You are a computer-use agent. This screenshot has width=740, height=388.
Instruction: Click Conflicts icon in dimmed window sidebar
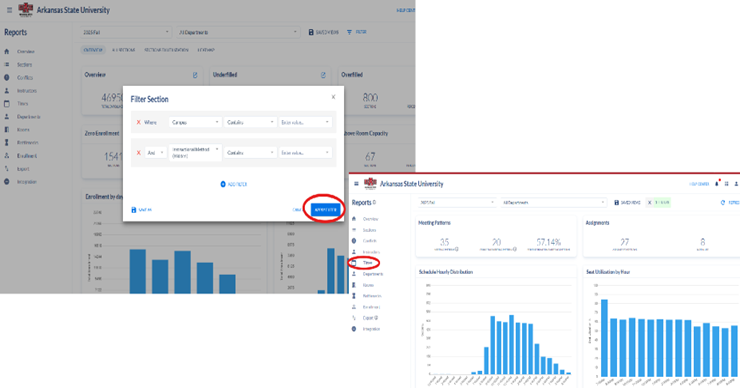pos(7,77)
